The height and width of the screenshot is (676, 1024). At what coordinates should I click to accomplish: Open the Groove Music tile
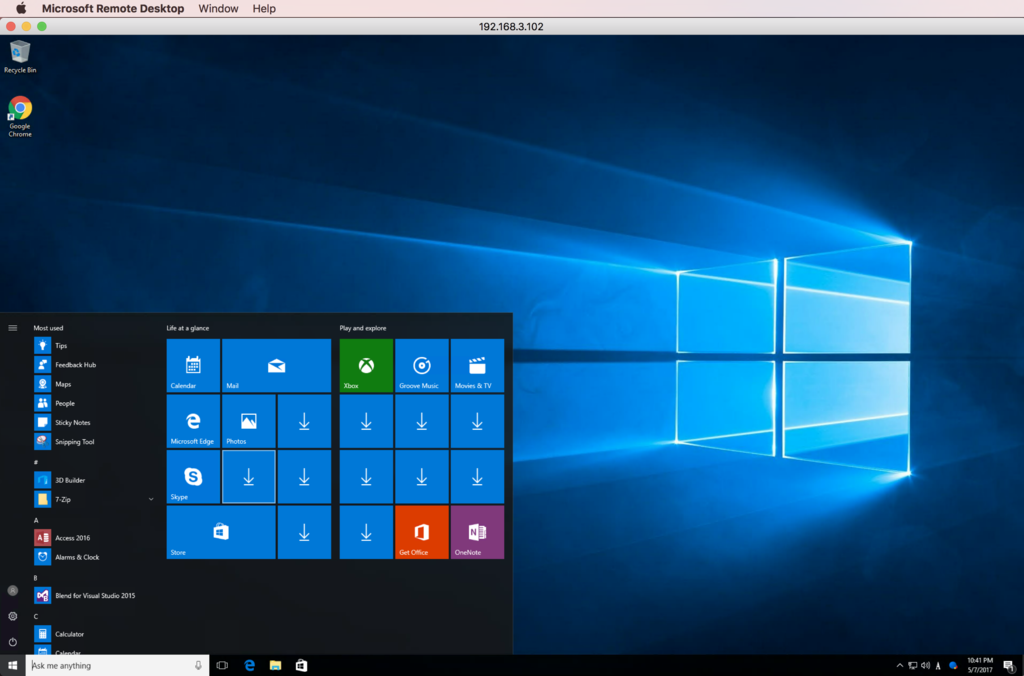pos(422,365)
